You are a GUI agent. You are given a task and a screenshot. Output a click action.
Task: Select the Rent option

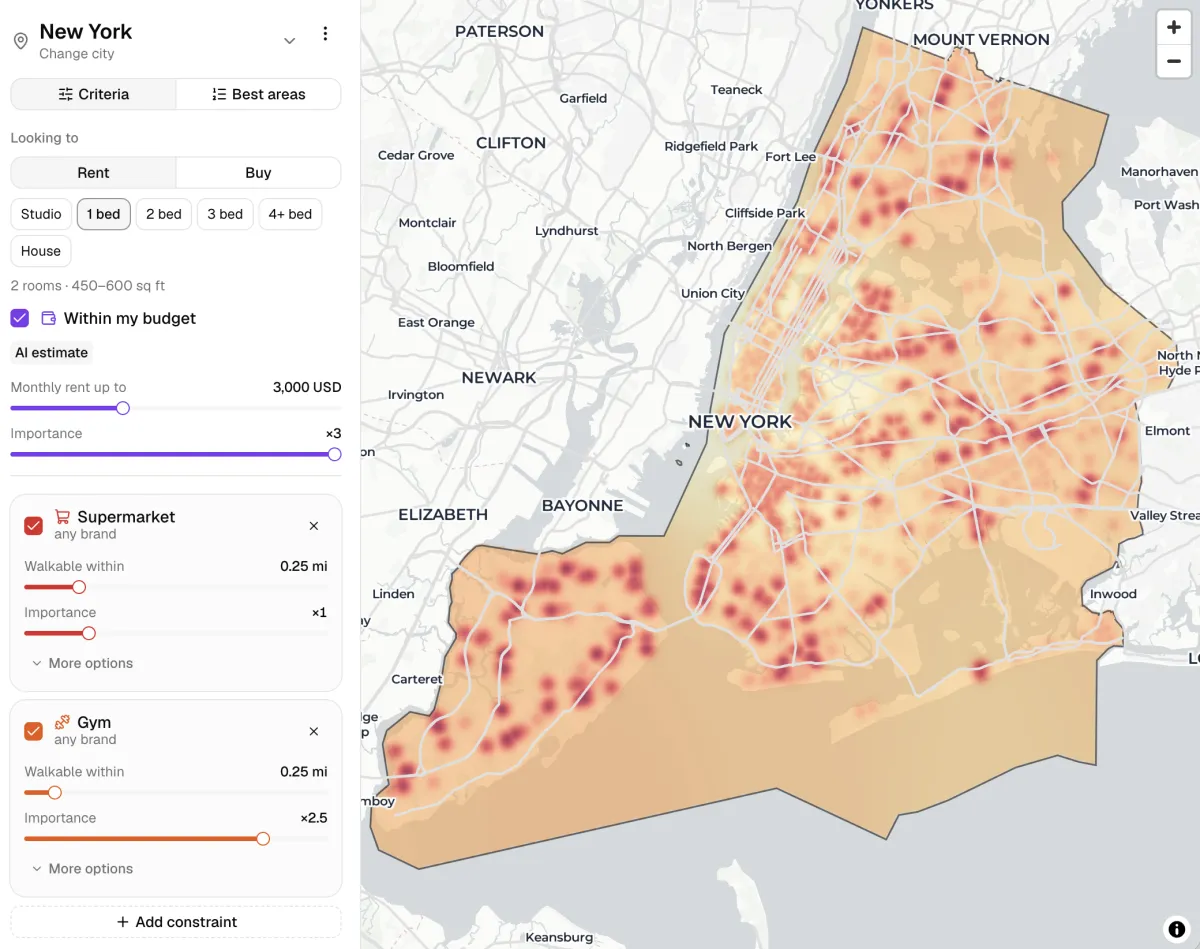(93, 173)
